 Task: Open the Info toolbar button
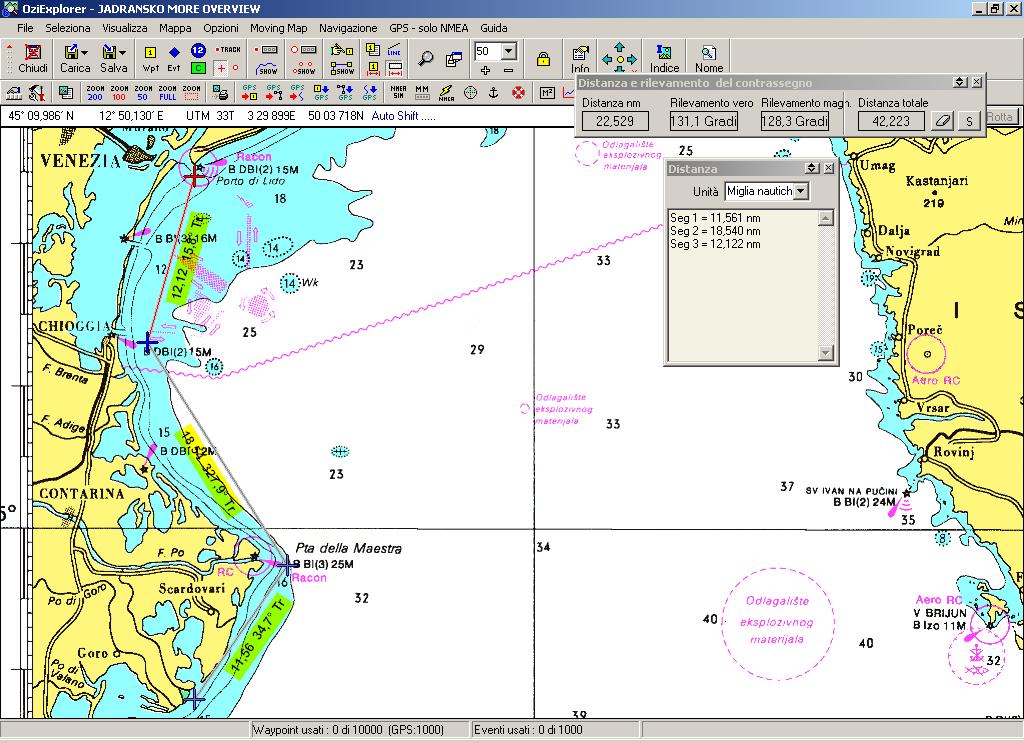(580, 59)
